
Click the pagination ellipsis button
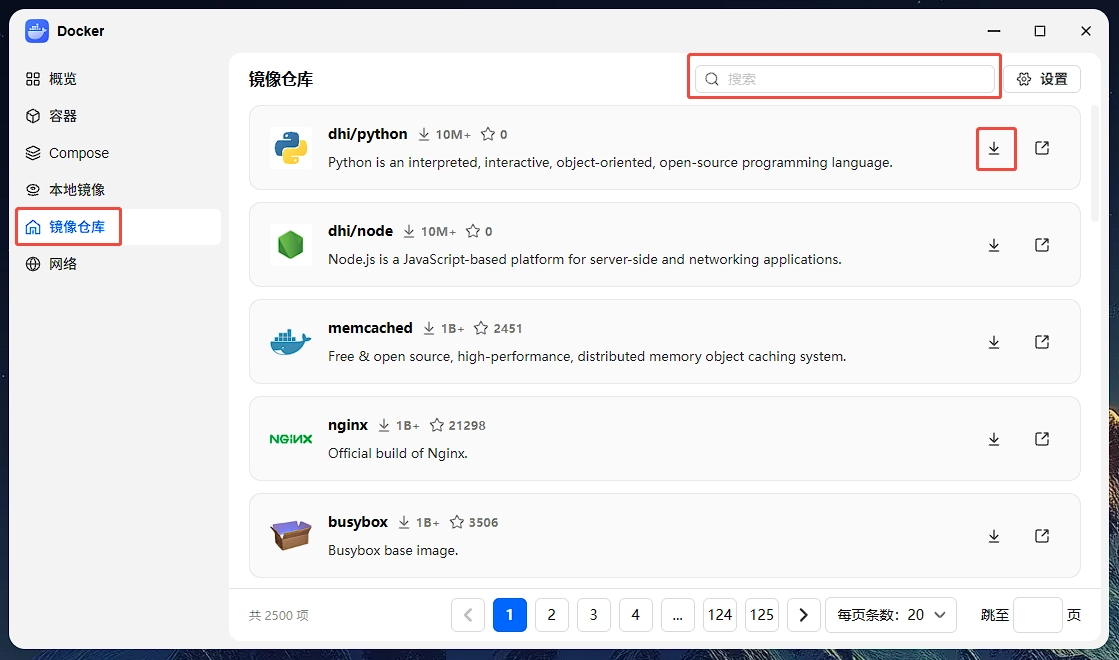click(x=678, y=615)
